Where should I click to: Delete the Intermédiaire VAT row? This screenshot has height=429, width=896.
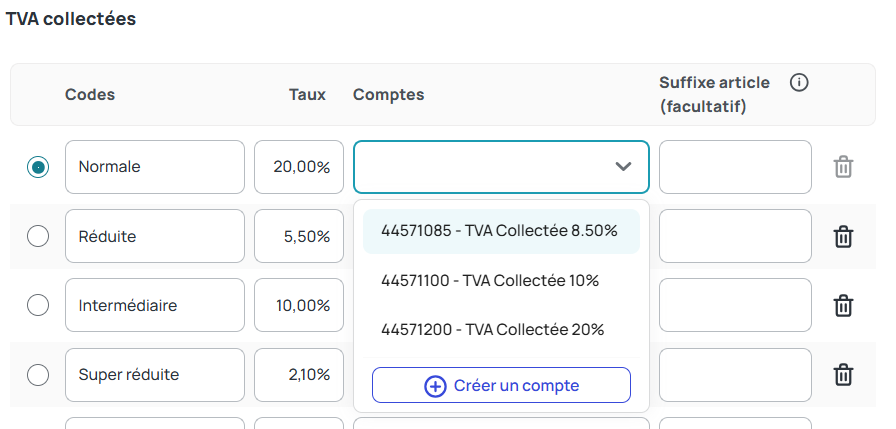coord(843,305)
